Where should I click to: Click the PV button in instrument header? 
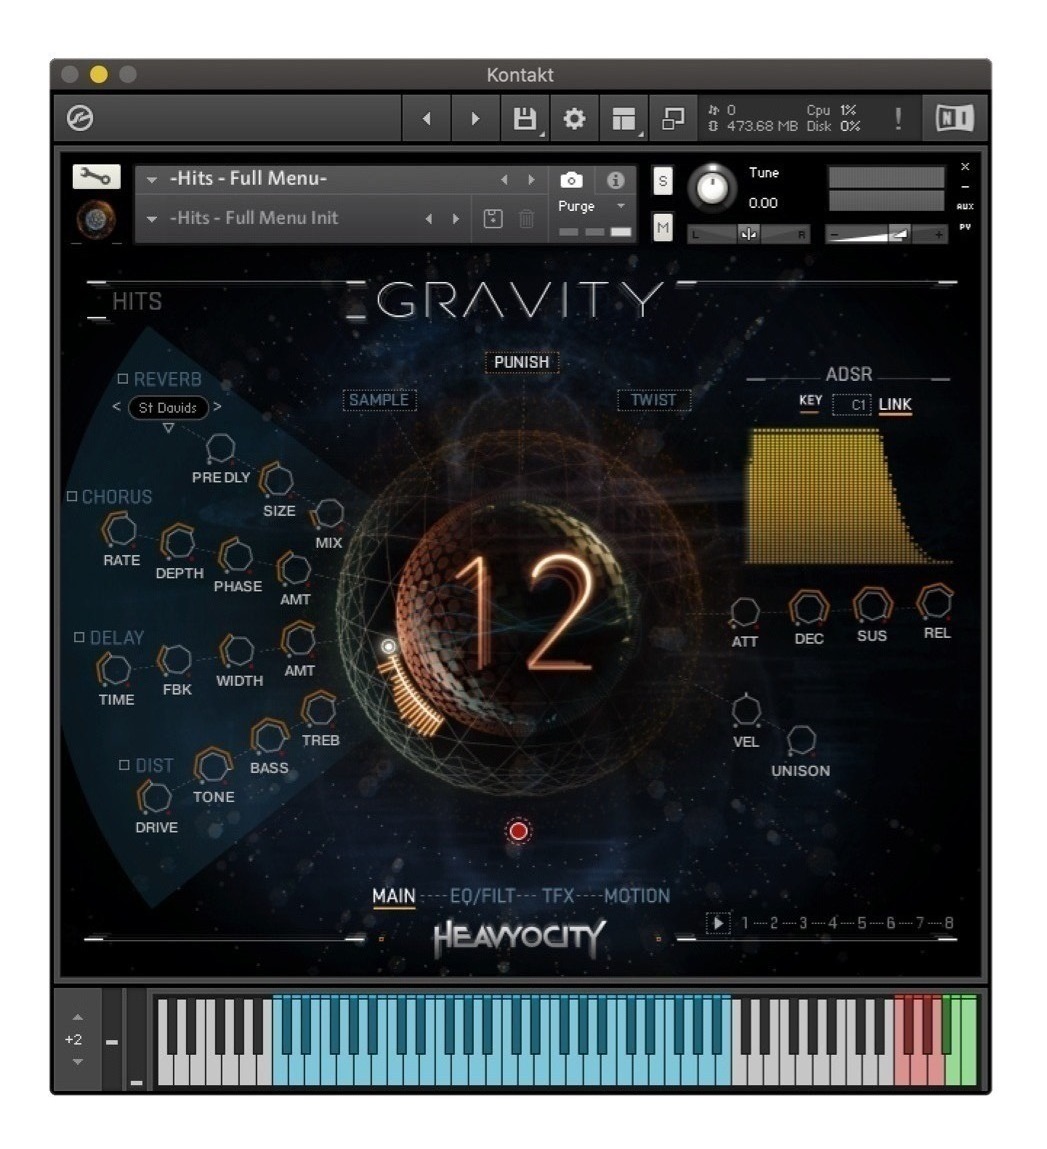[964, 227]
